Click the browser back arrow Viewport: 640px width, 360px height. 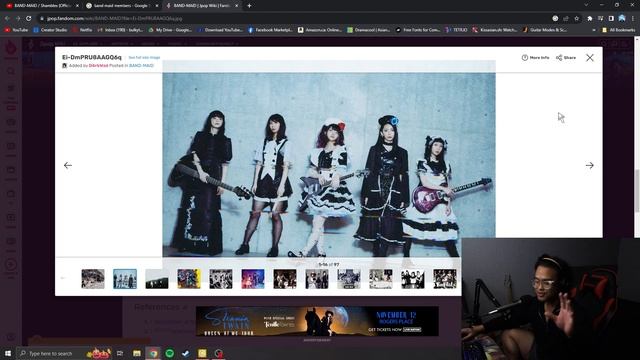click(7, 18)
